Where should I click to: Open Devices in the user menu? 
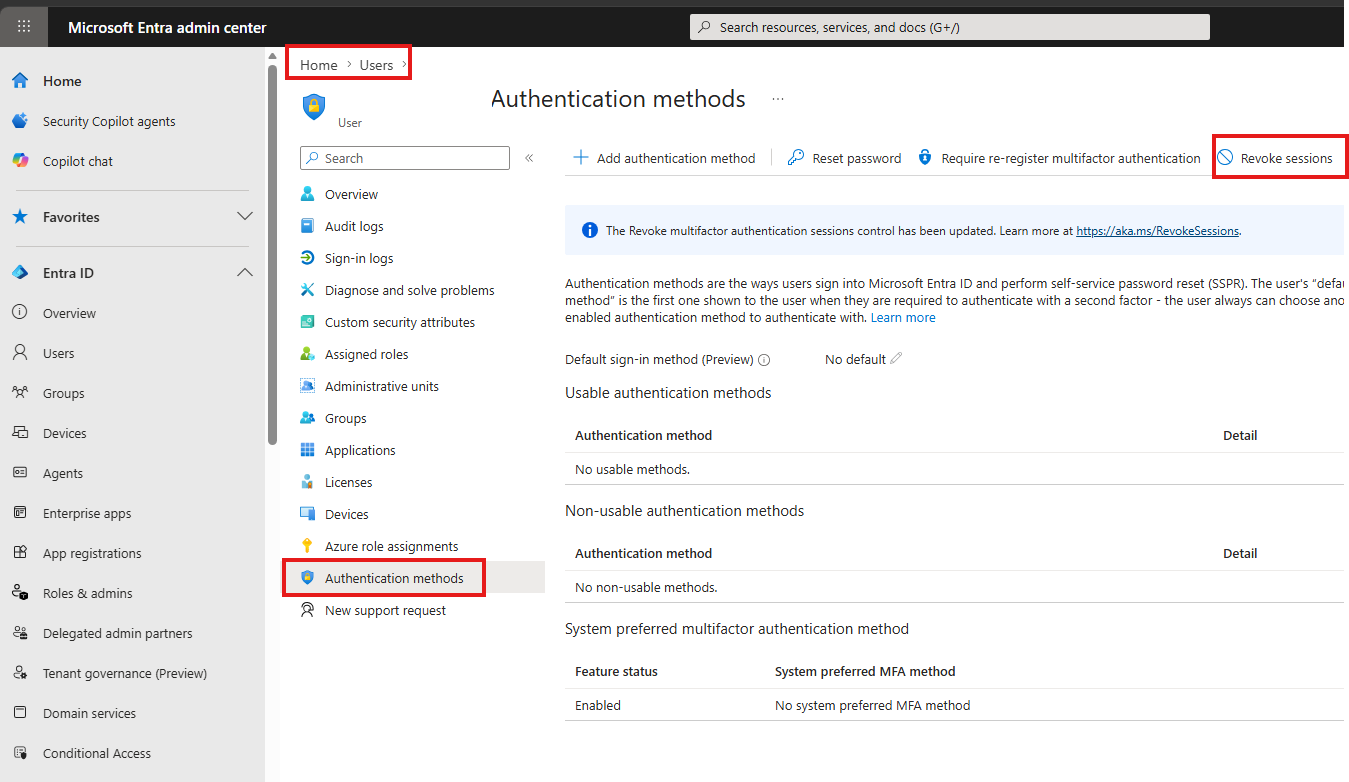347,514
